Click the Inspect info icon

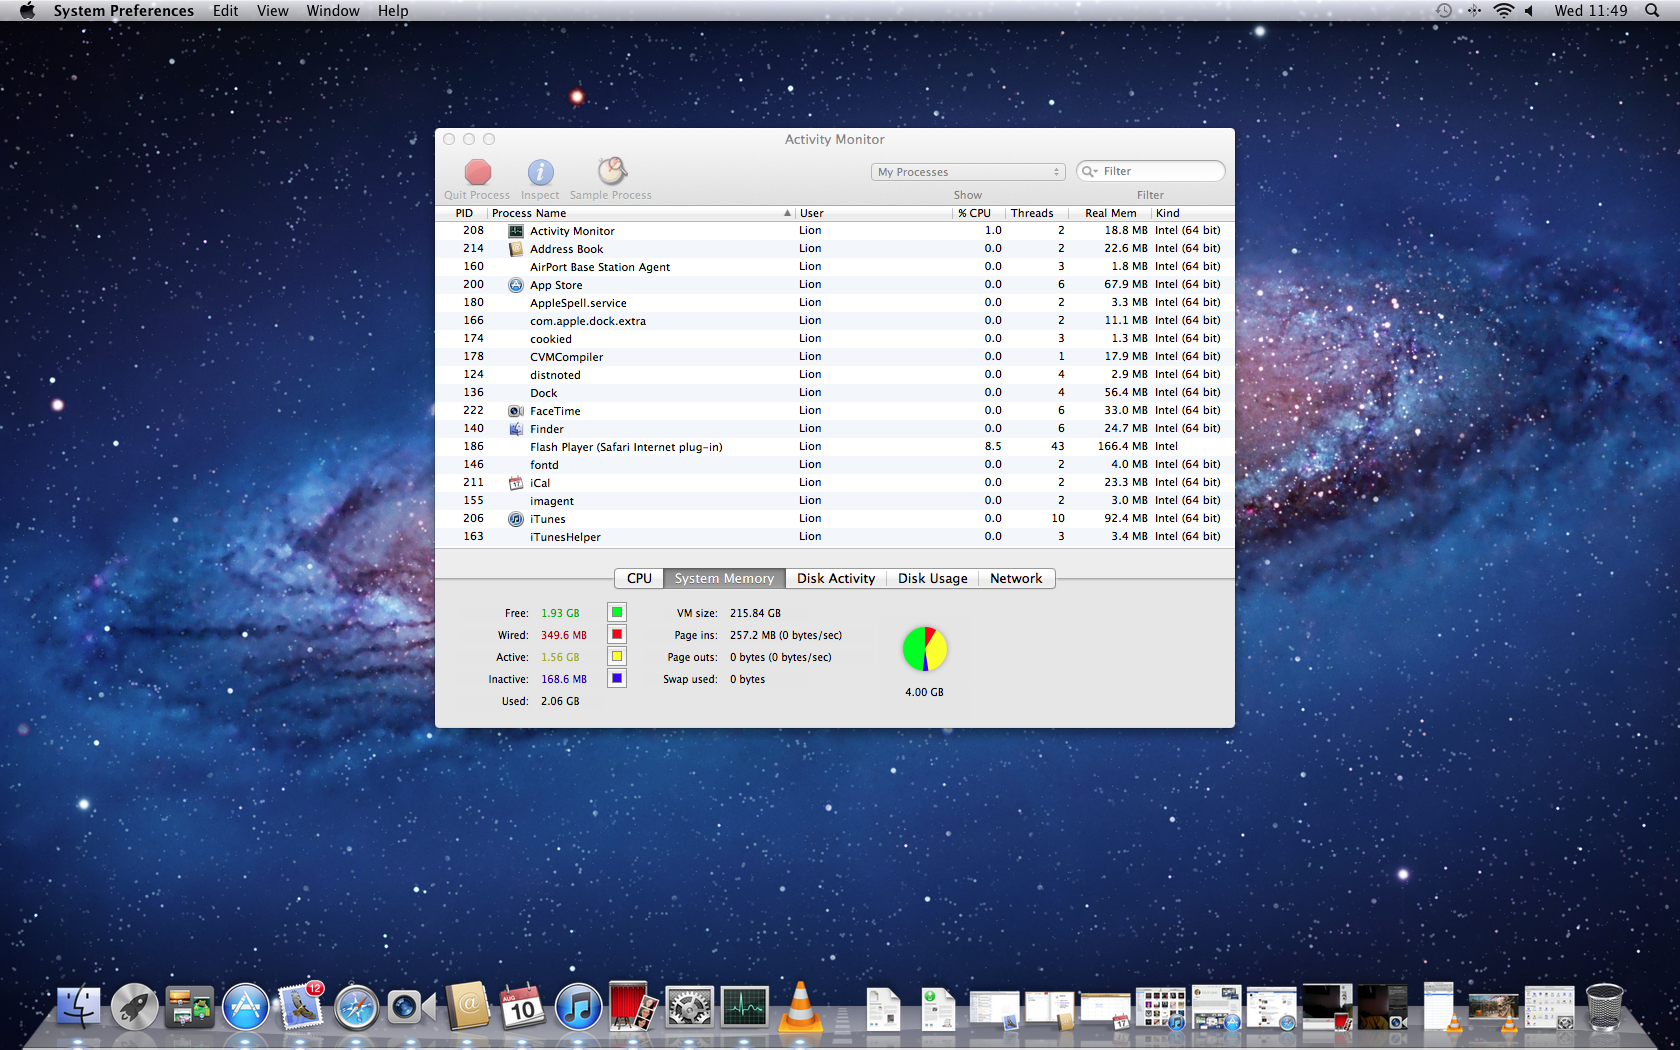click(x=540, y=172)
